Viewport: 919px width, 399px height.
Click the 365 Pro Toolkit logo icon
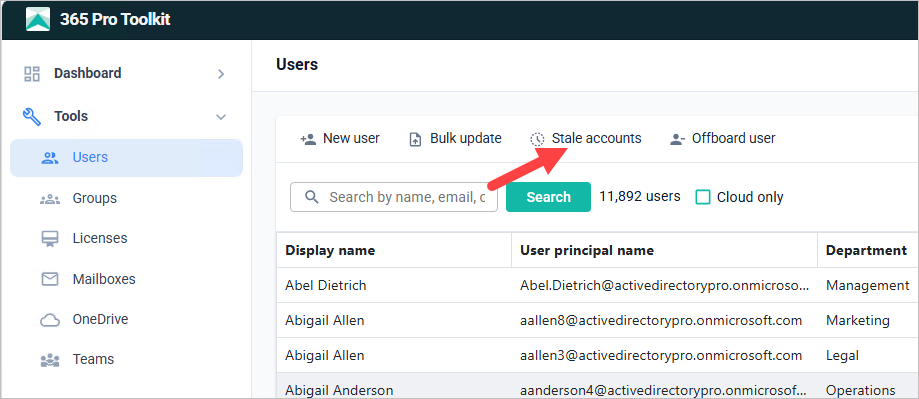(38, 19)
